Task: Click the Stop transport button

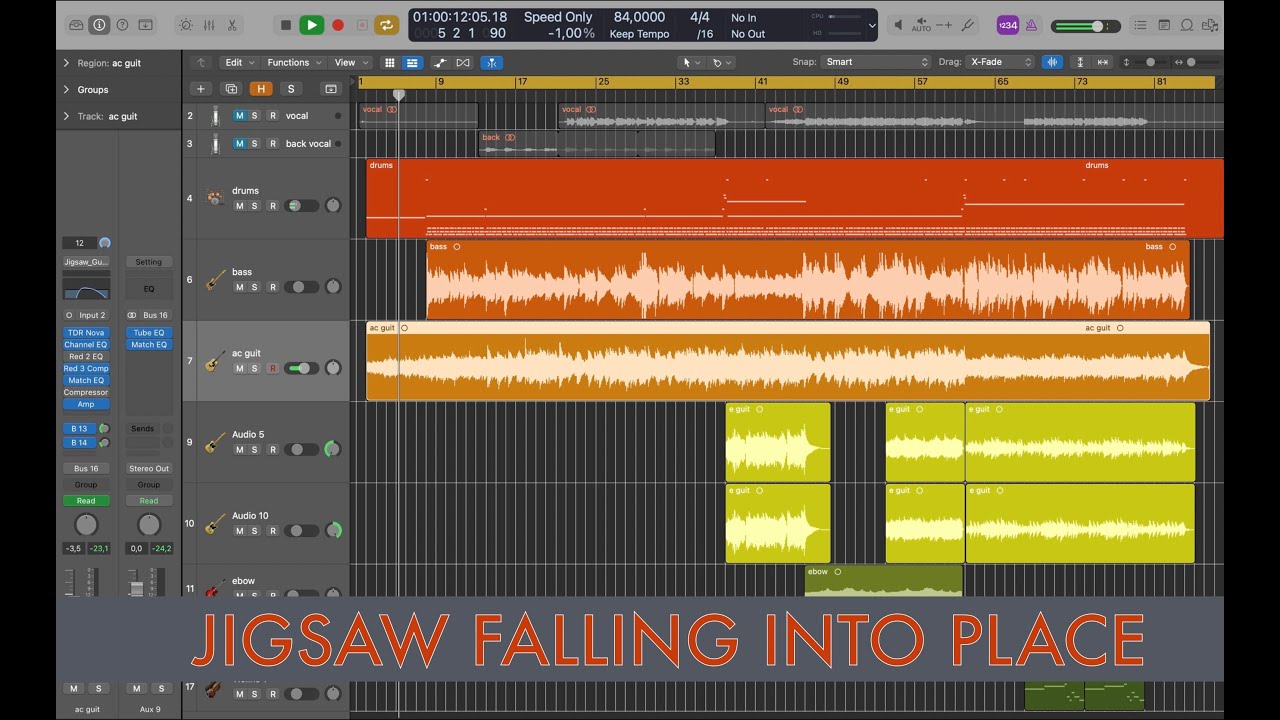Action: 286,25
